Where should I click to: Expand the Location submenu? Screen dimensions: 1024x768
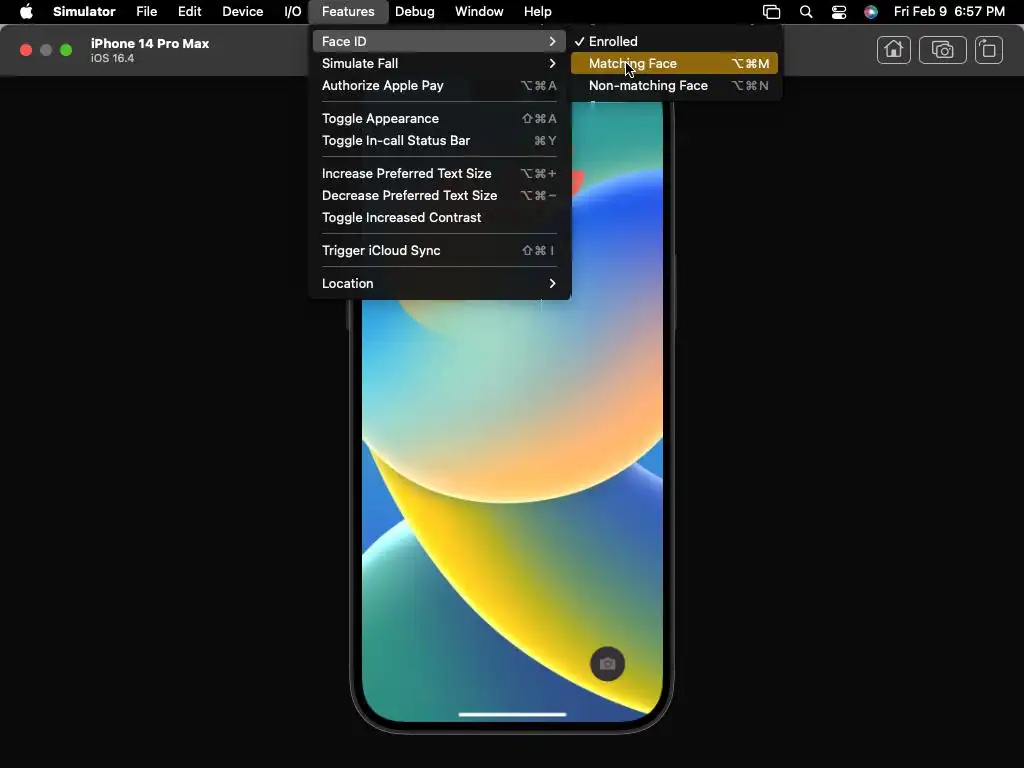[x=439, y=283]
